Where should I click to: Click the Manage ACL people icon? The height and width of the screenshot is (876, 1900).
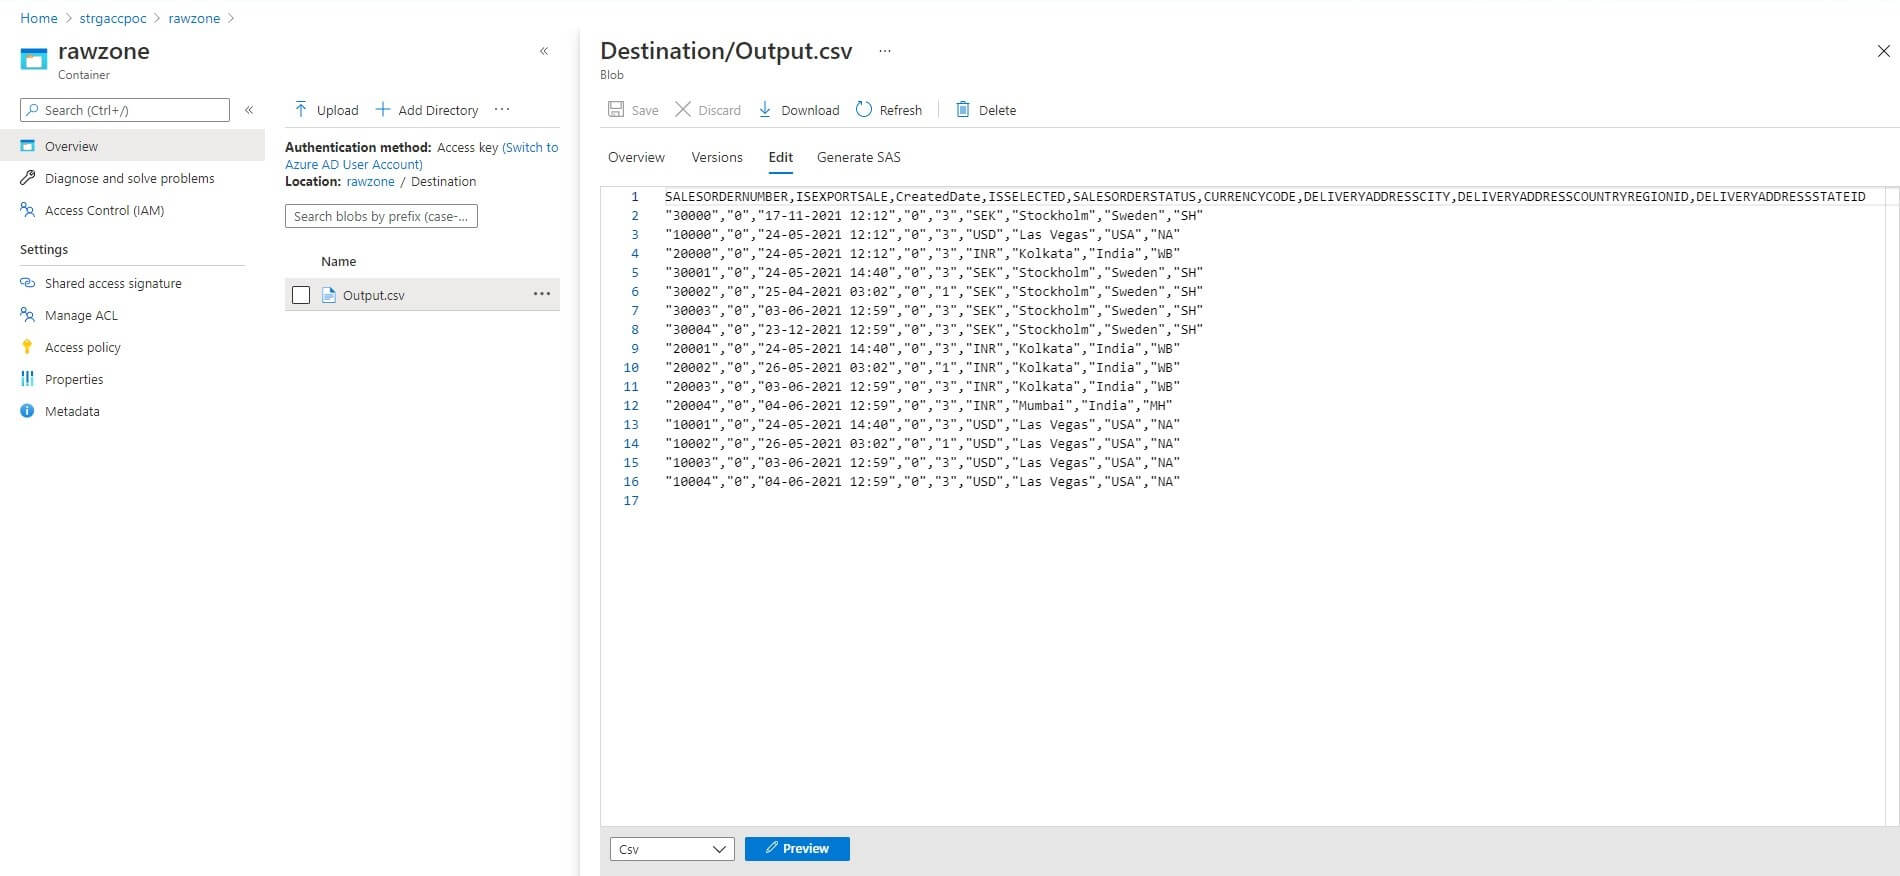click(27, 315)
